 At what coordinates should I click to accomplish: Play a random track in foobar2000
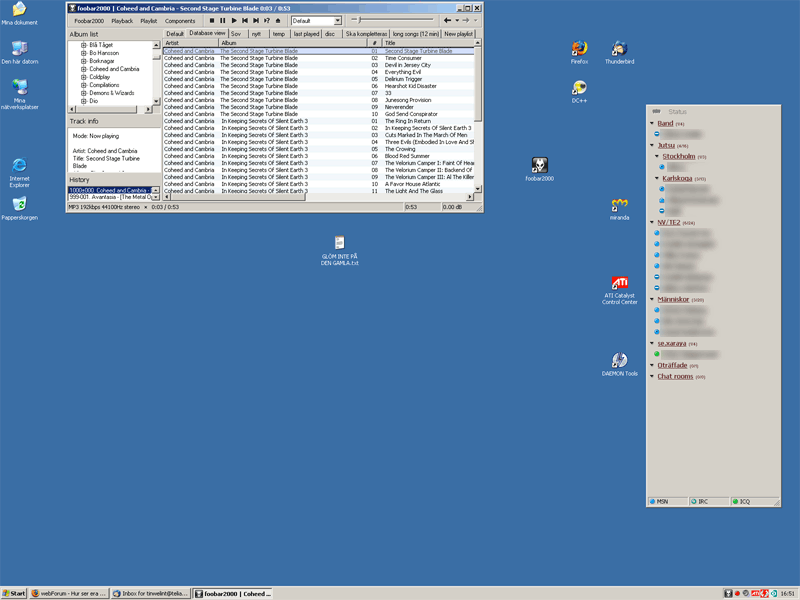pos(267,21)
